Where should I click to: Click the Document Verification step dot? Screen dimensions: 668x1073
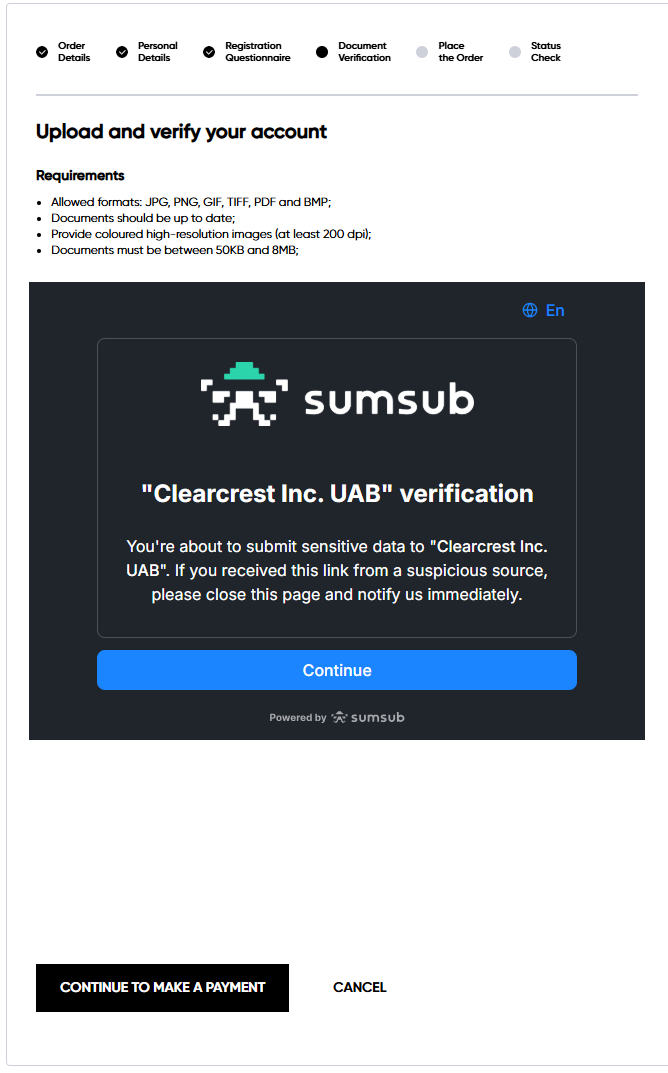(x=322, y=52)
